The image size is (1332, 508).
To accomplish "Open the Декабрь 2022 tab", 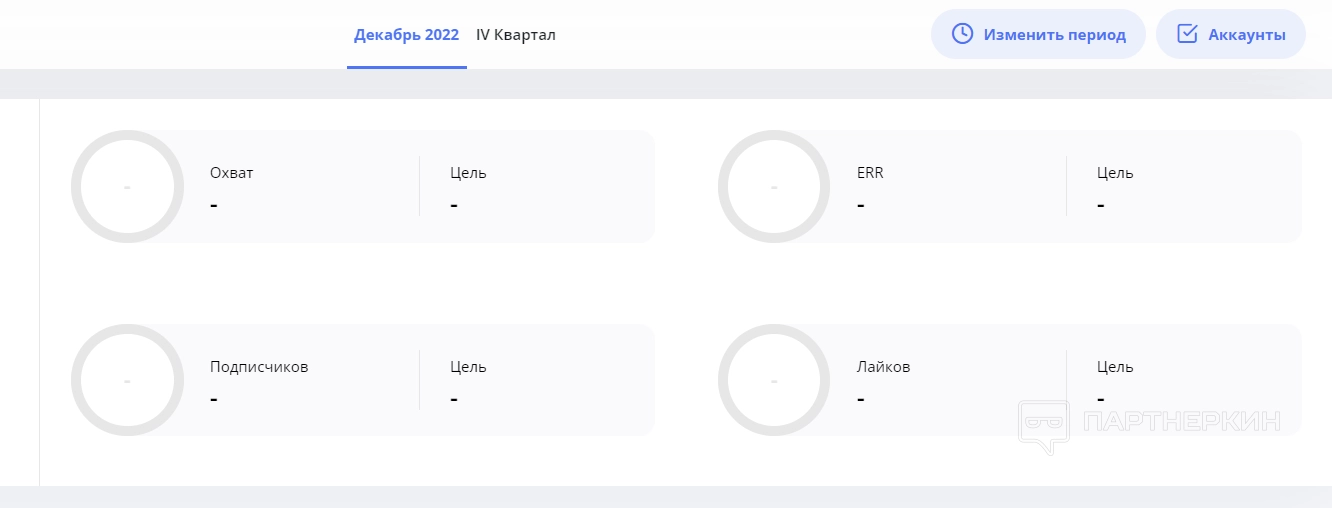I will (406, 35).
